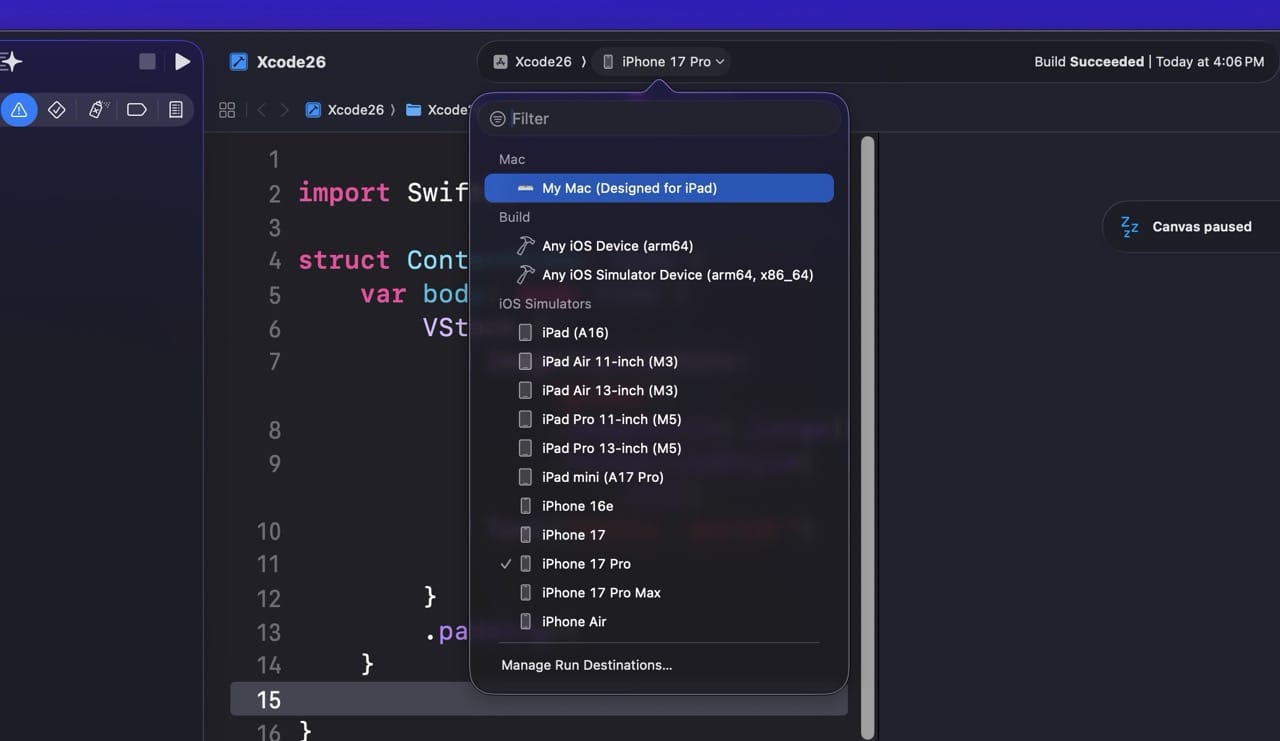The width and height of the screenshot is (1280, 741).
Task: Click the 'import' keyword on line 2
Action: point(344,193)
